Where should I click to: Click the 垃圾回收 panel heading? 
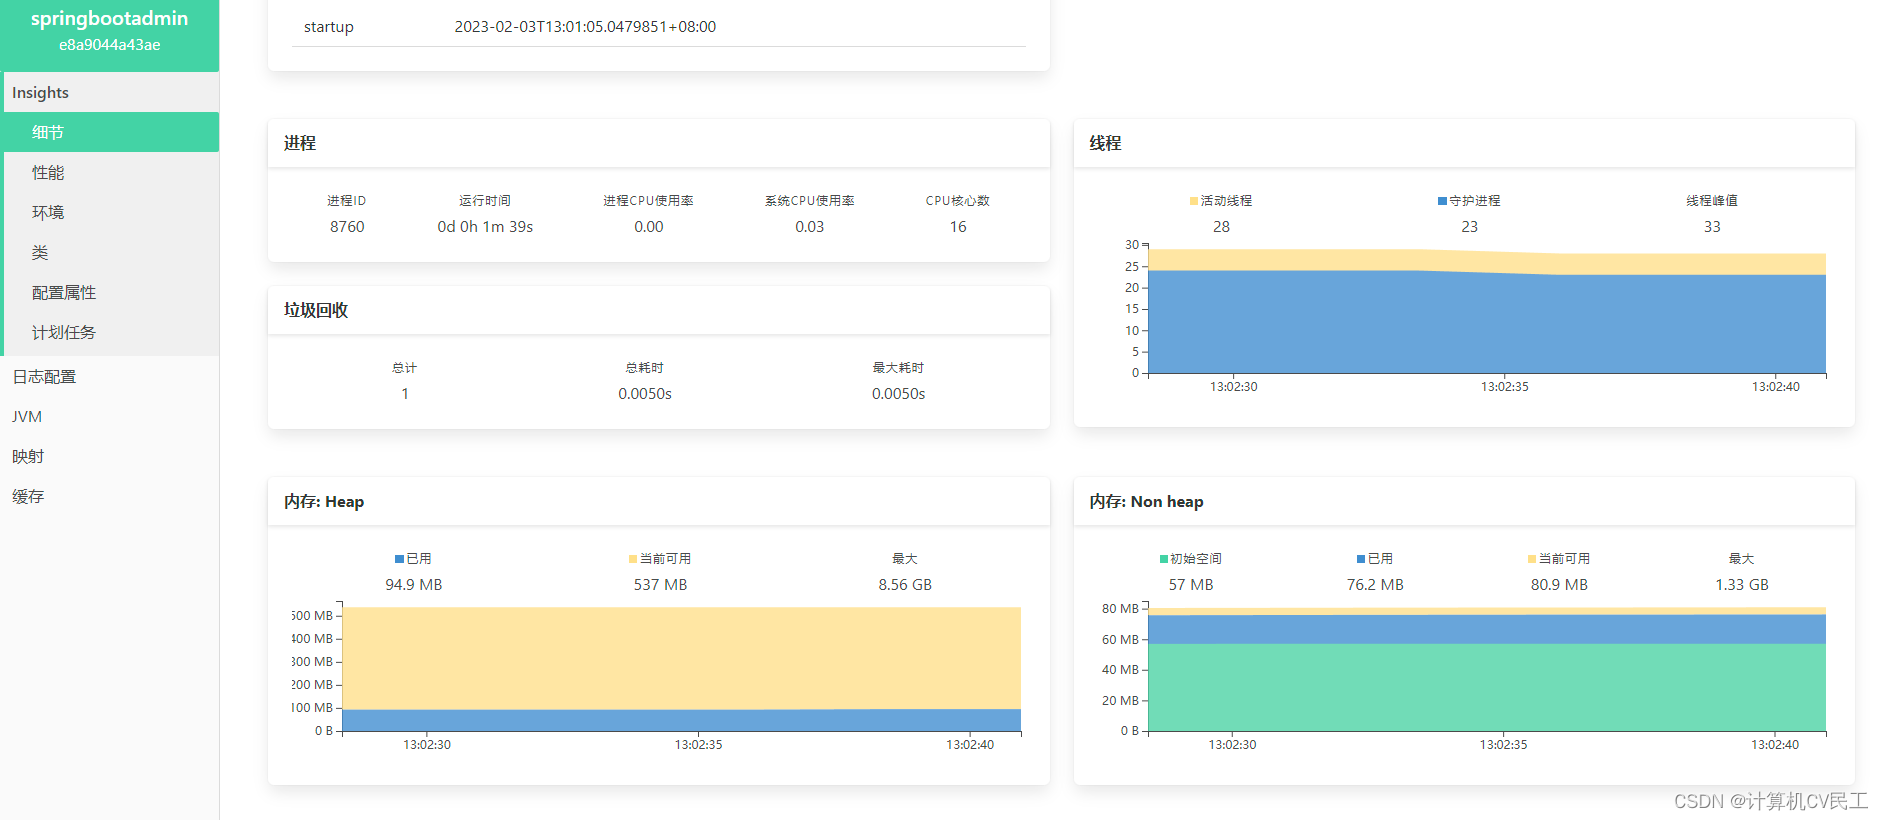click(x=316, y=310)
